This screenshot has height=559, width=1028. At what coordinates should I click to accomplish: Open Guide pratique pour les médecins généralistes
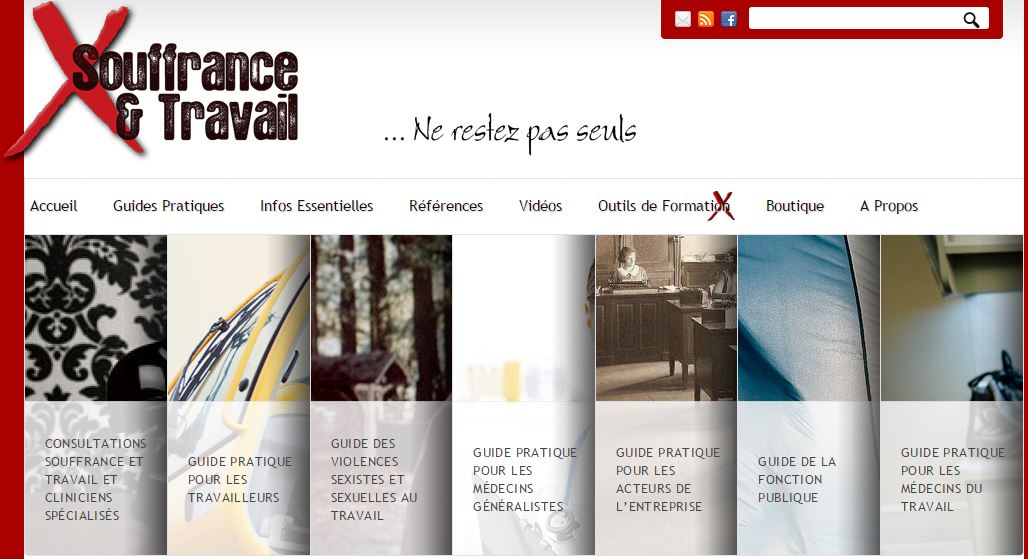click(x=524, y=479)
